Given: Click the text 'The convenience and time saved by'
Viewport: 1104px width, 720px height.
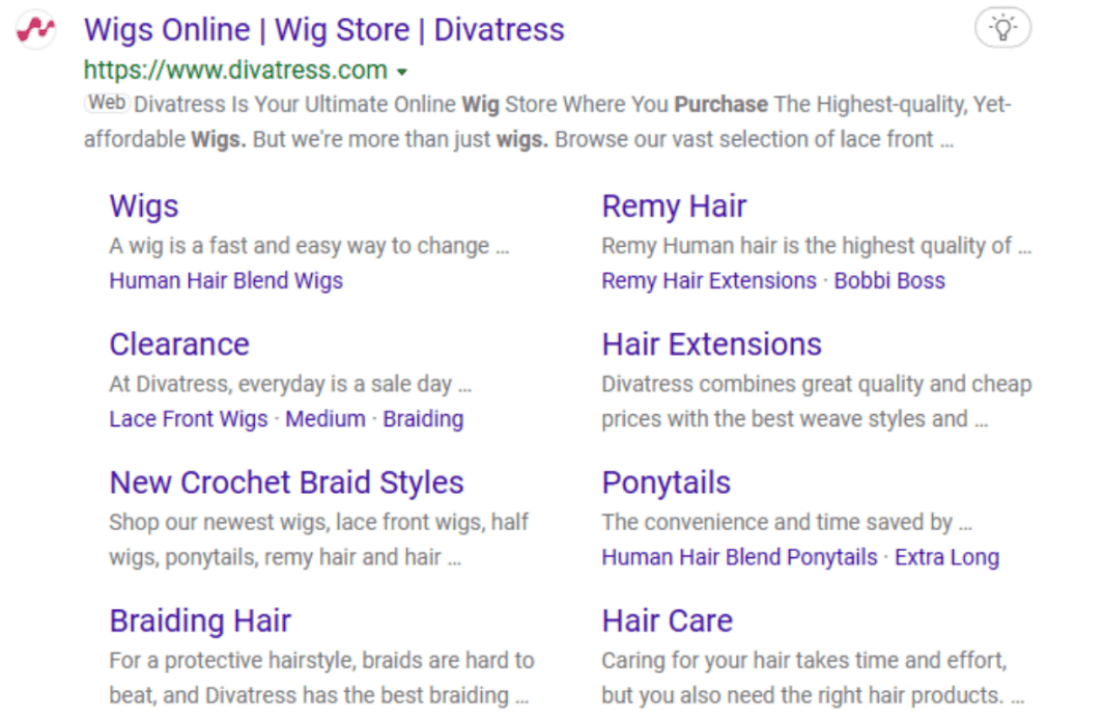Looking at the screenshot, I should point(777,522).
